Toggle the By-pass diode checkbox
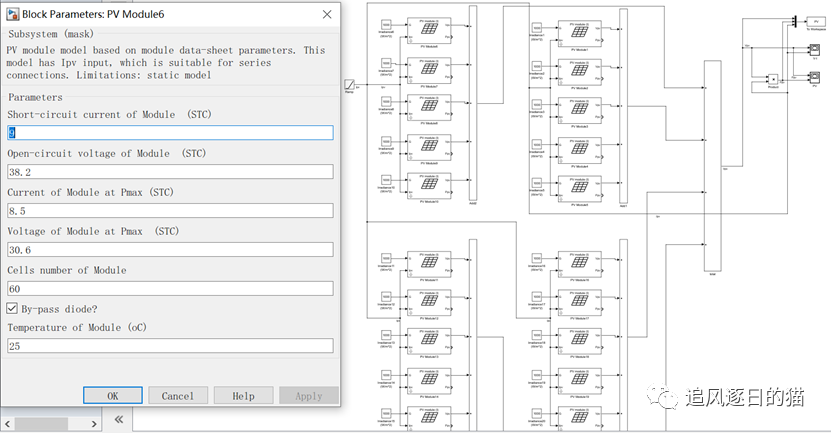831x433 pixels. tap(12, 308)
